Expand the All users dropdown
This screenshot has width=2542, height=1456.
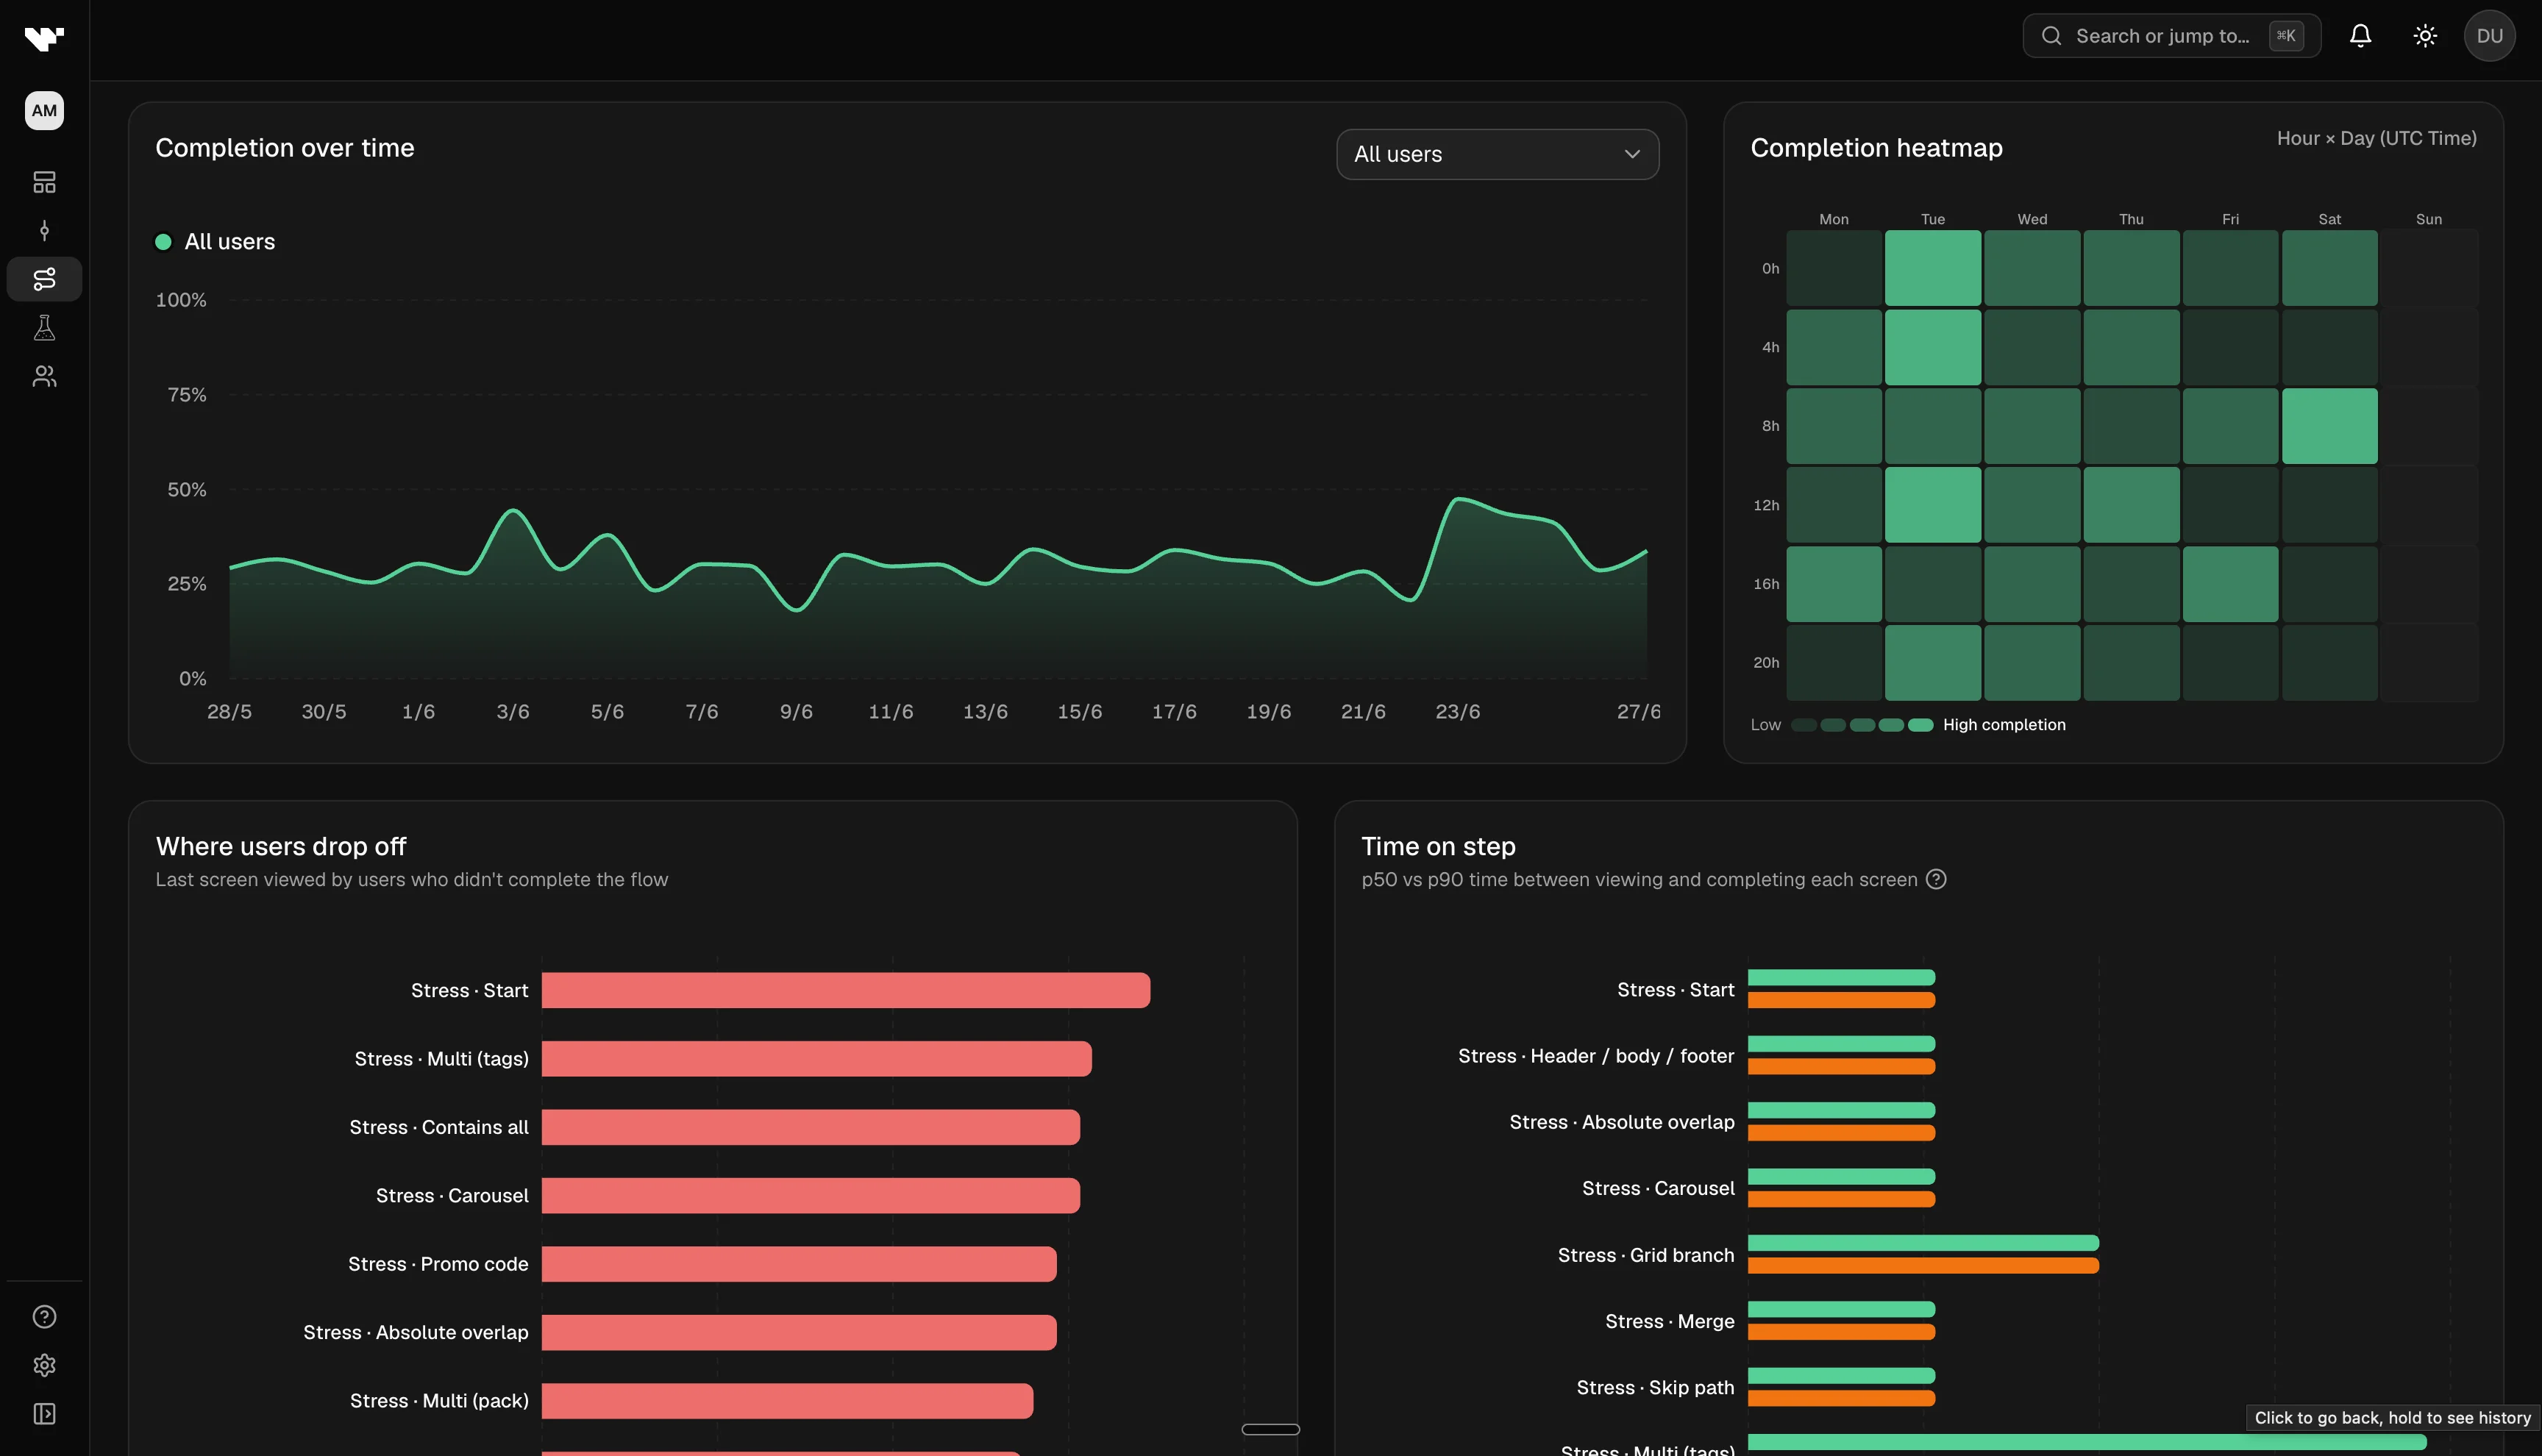tap(1497, 154)
